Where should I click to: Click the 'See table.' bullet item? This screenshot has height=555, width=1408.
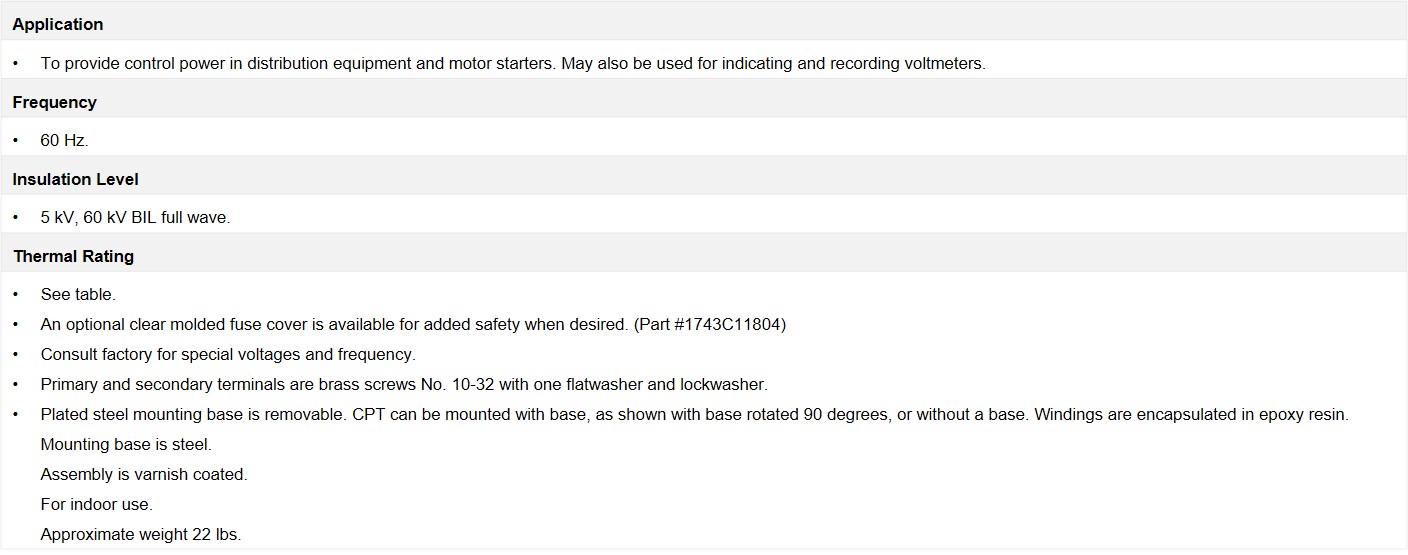click(x=78, y=294)
